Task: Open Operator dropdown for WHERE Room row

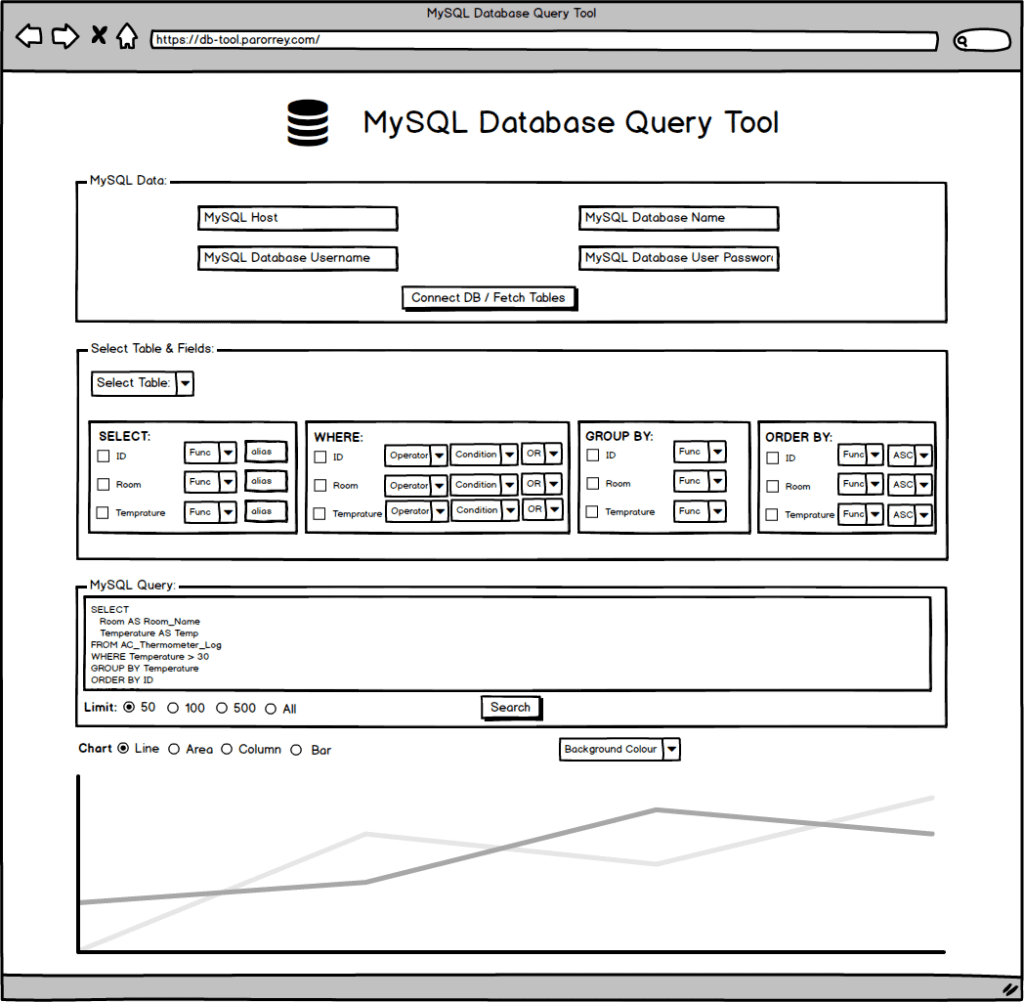Action: point(416,485)
